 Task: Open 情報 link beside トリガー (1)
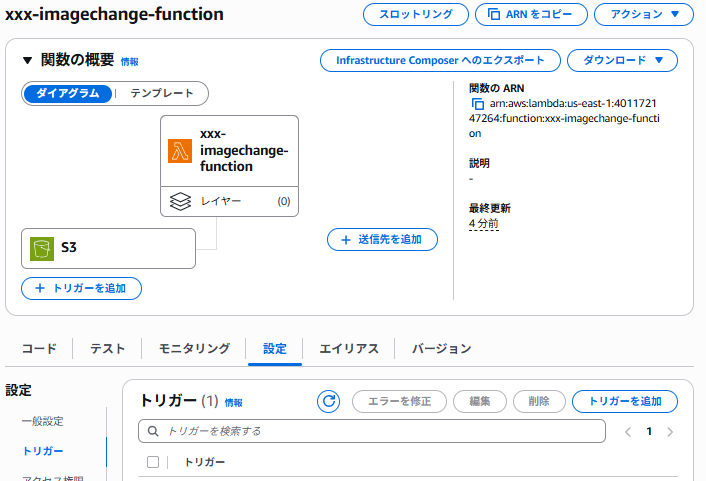[234, 403]
